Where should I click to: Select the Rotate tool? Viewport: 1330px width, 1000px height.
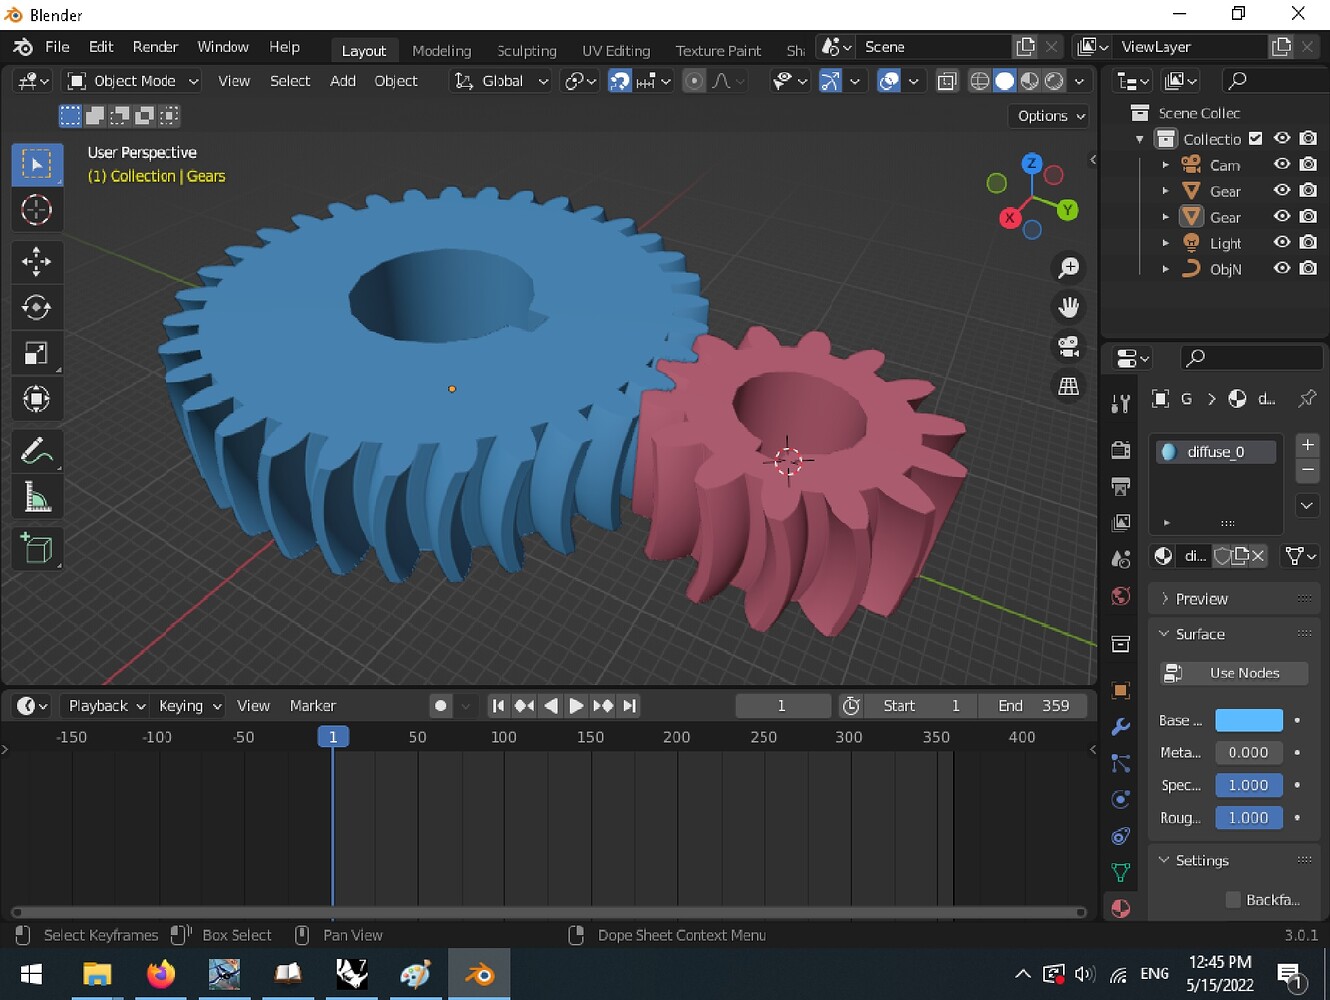(37, 308)
